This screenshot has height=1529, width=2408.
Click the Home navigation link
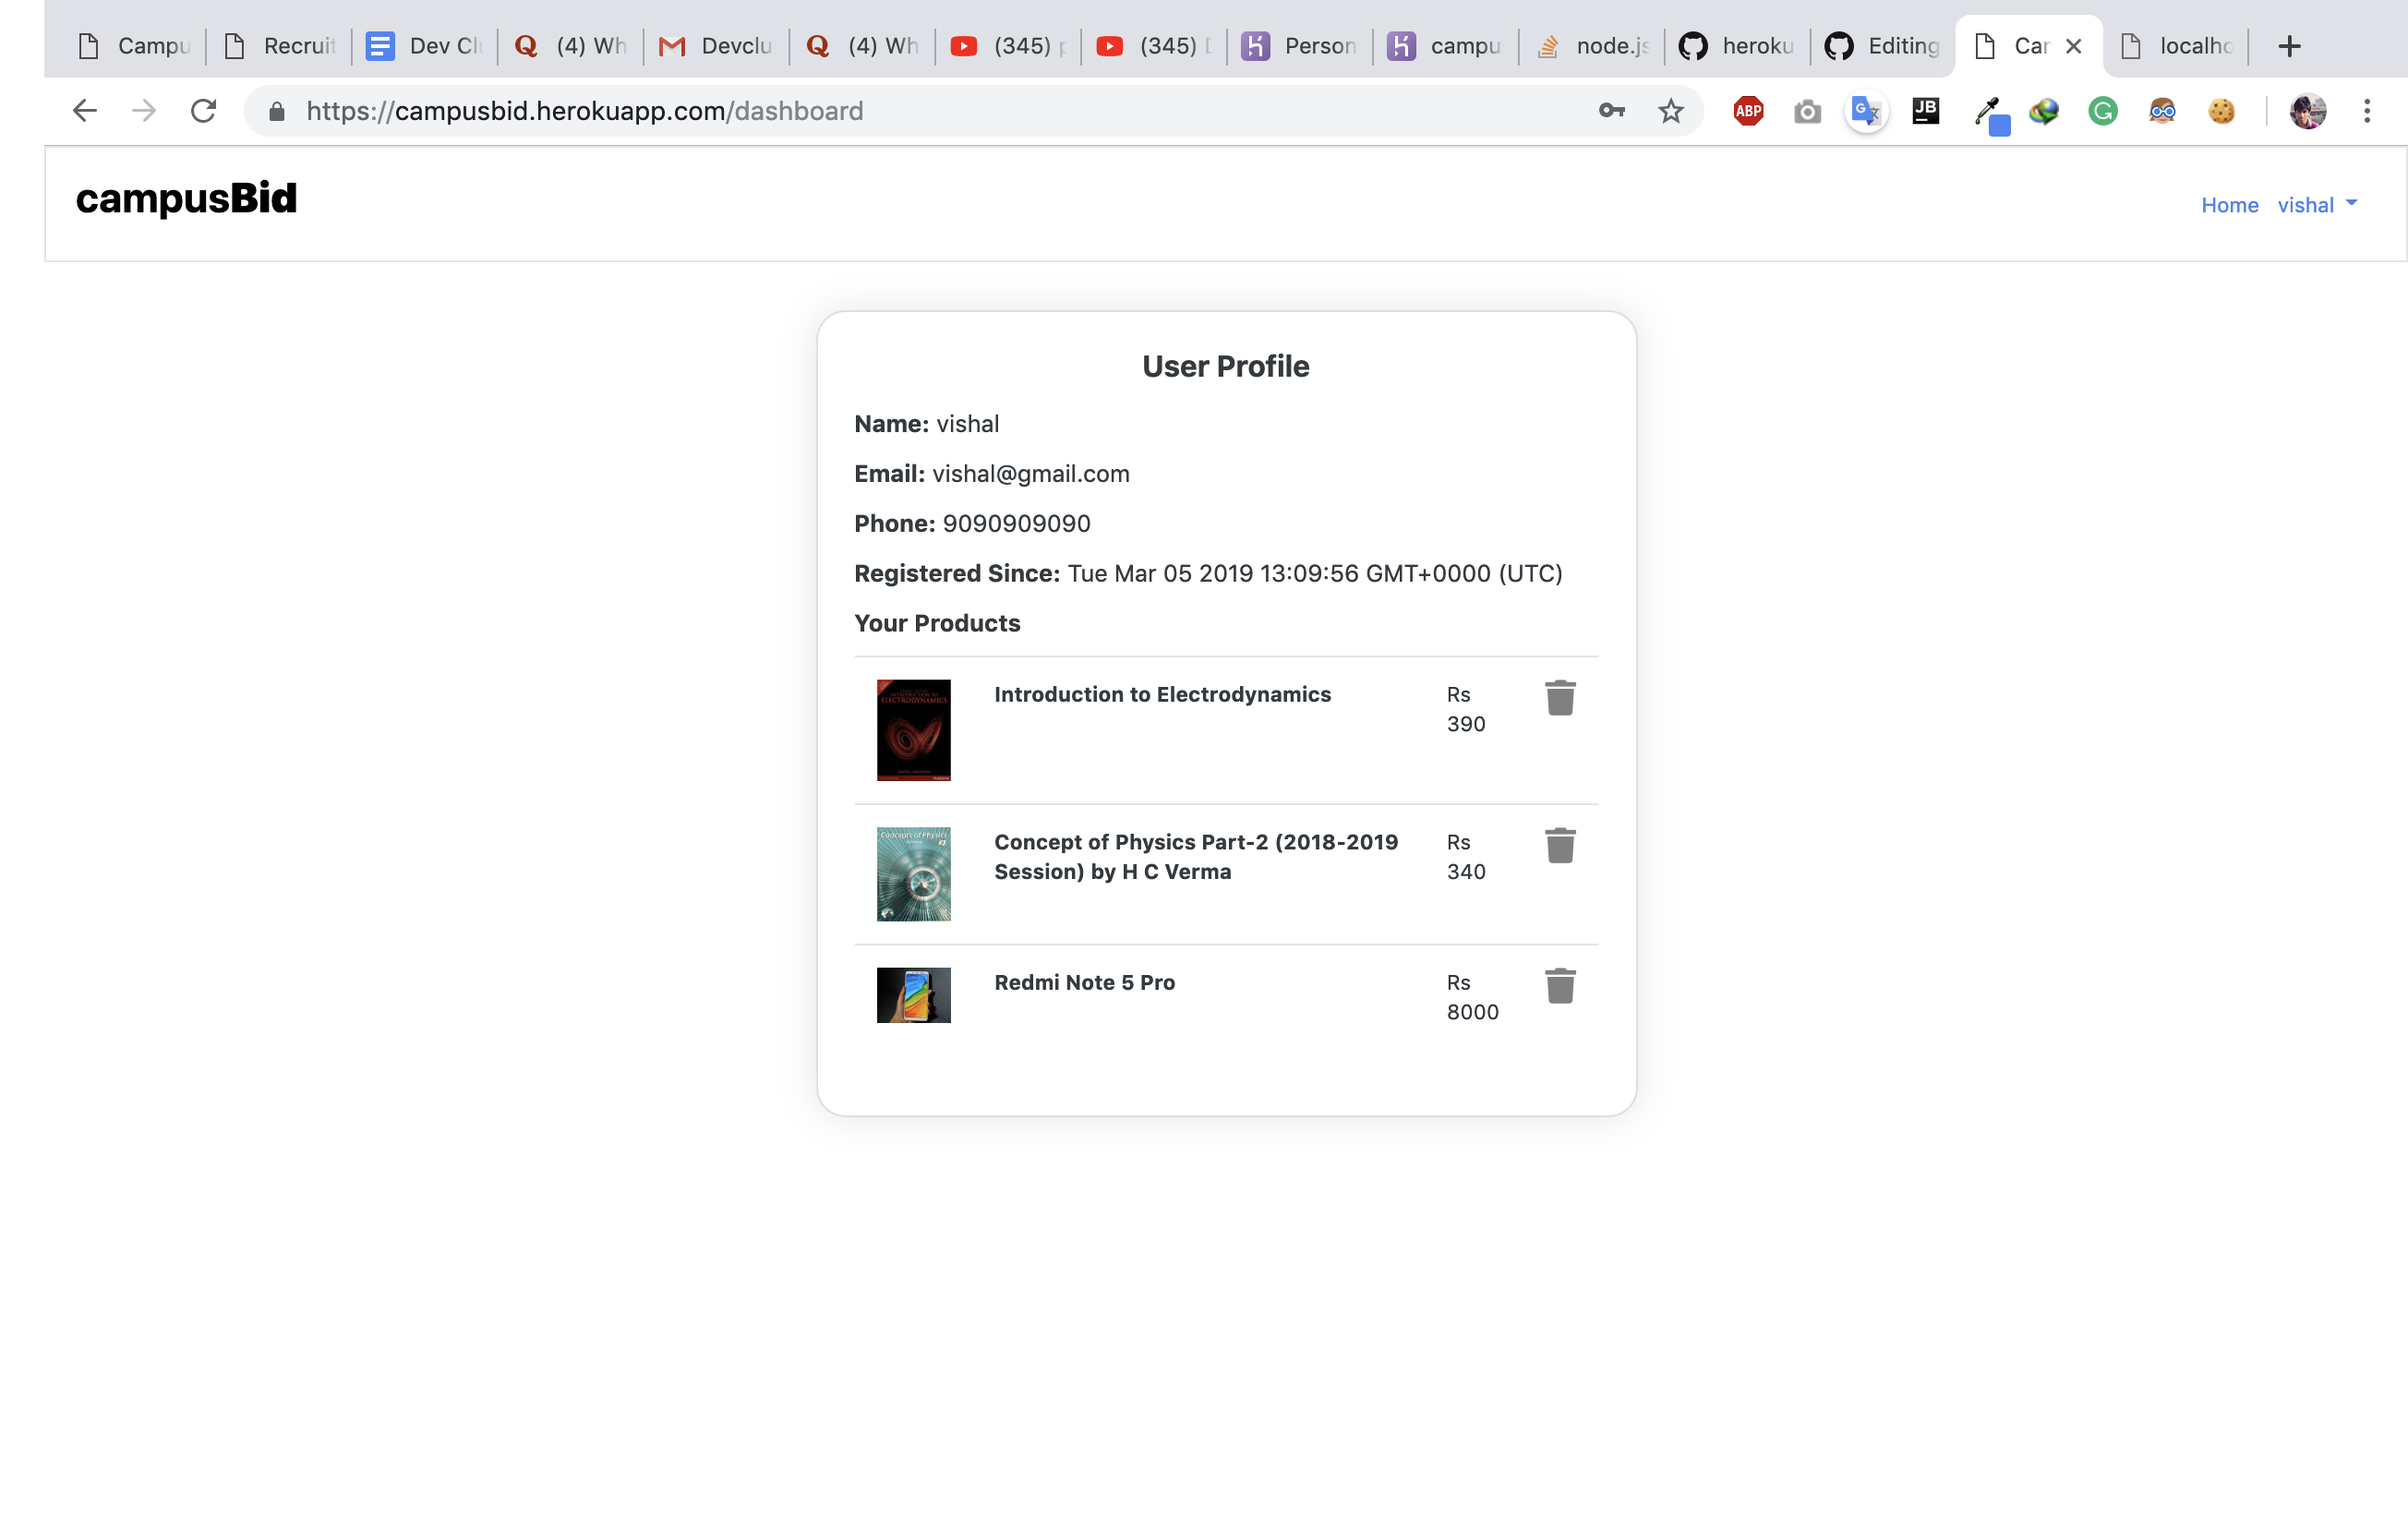click(2229, 205)
